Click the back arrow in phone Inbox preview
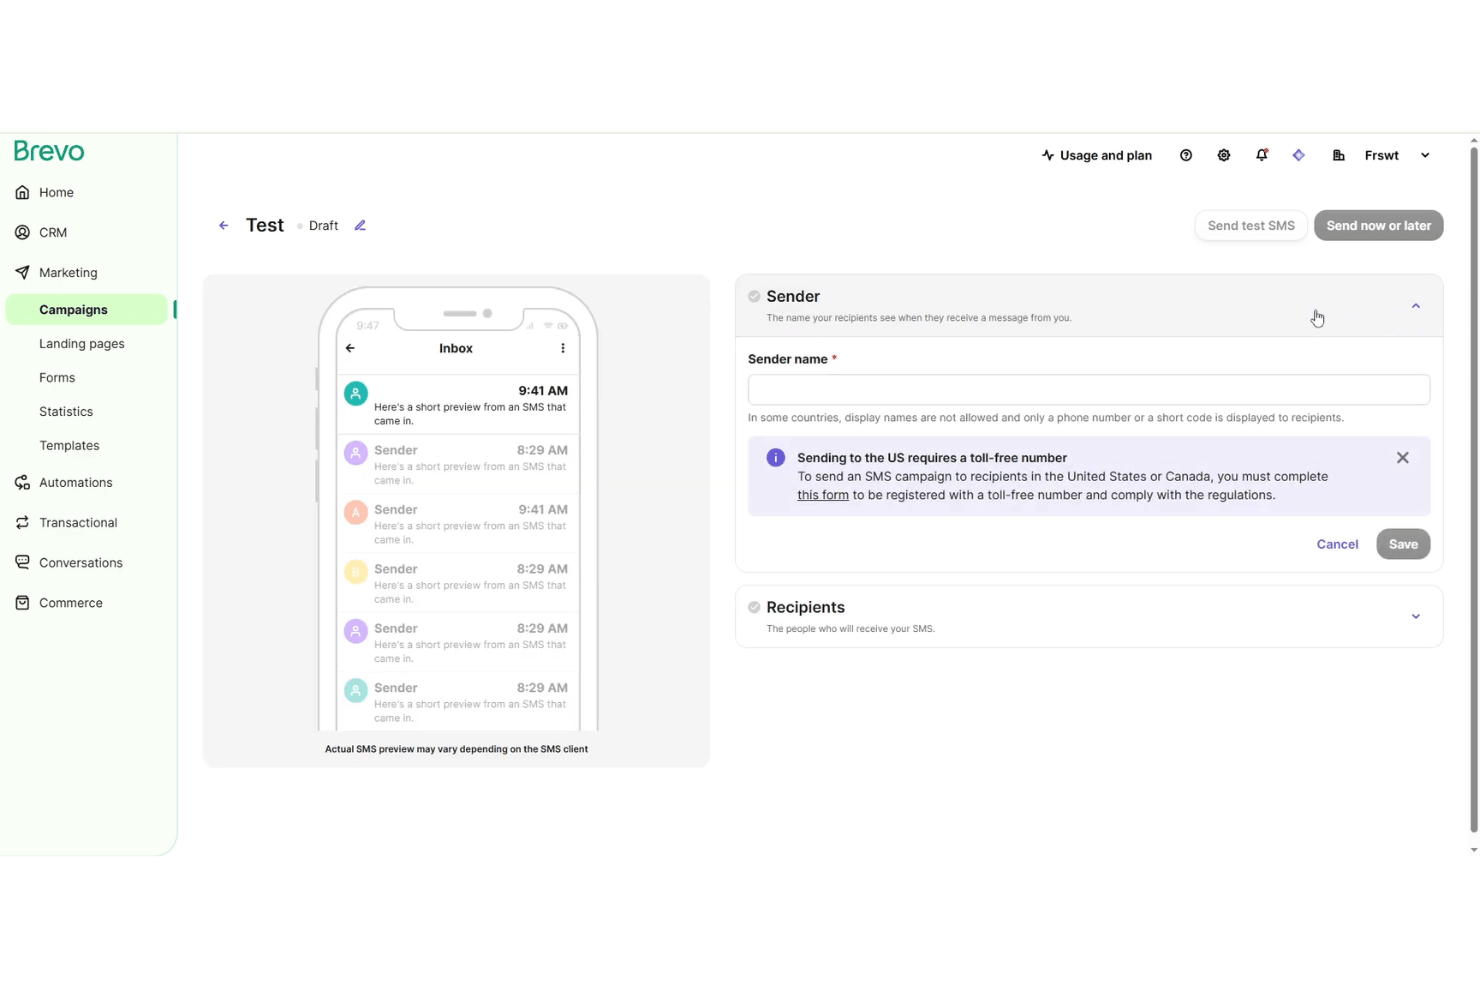 tap(350, 348)
